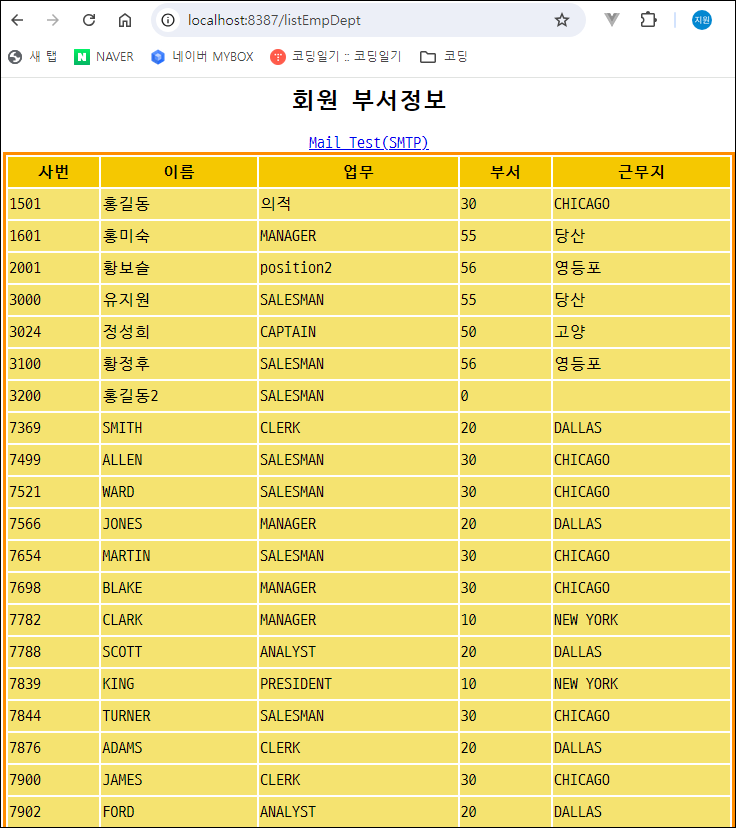Click the name BLAKE

122,588
